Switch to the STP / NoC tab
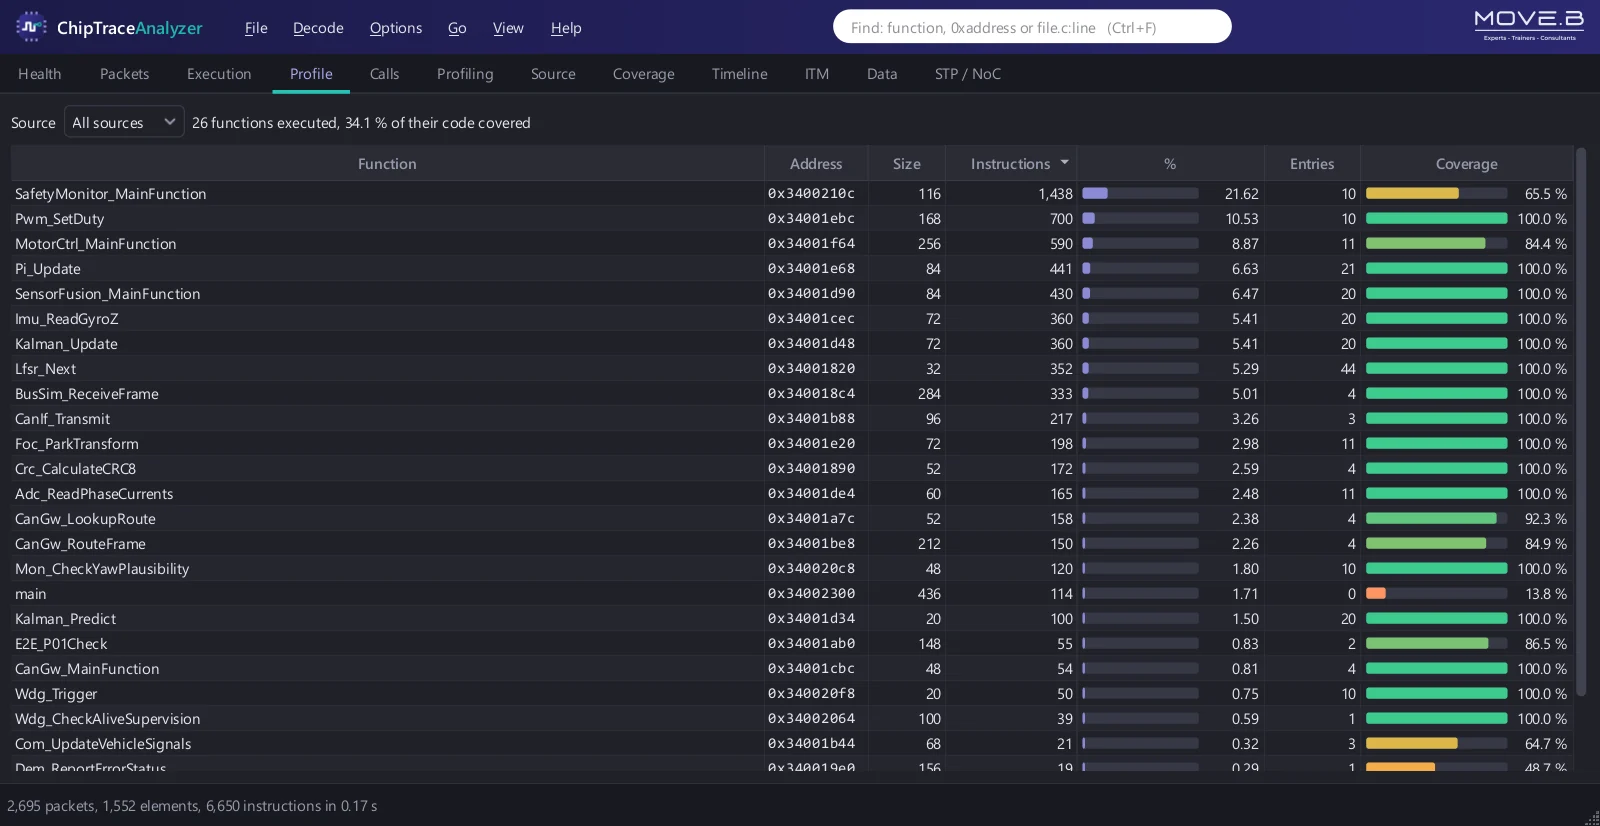This screenshot has width=1600, height=826. (968, 74)
